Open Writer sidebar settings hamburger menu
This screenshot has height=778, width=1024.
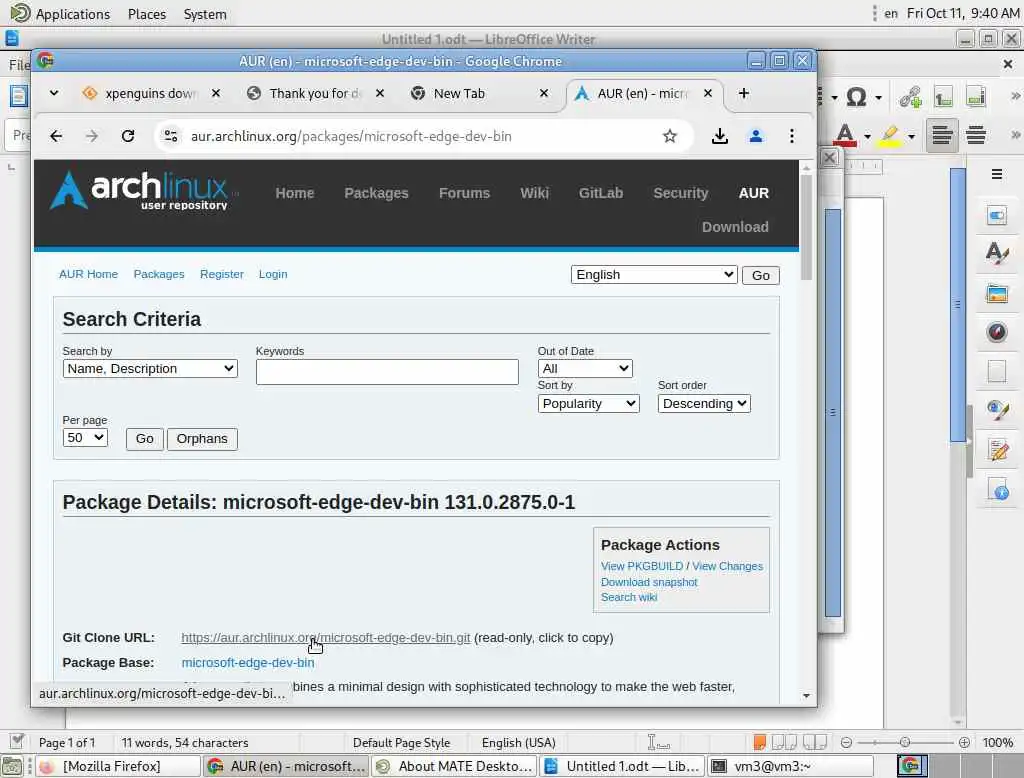point(997,174)
